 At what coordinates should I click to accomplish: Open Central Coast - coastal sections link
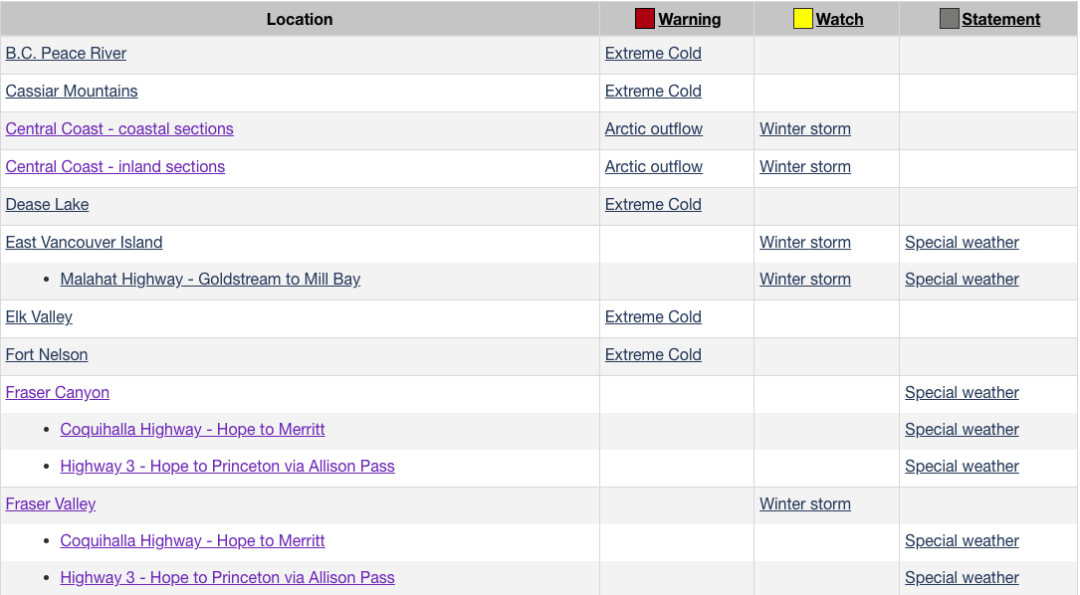tap(119, 129)
